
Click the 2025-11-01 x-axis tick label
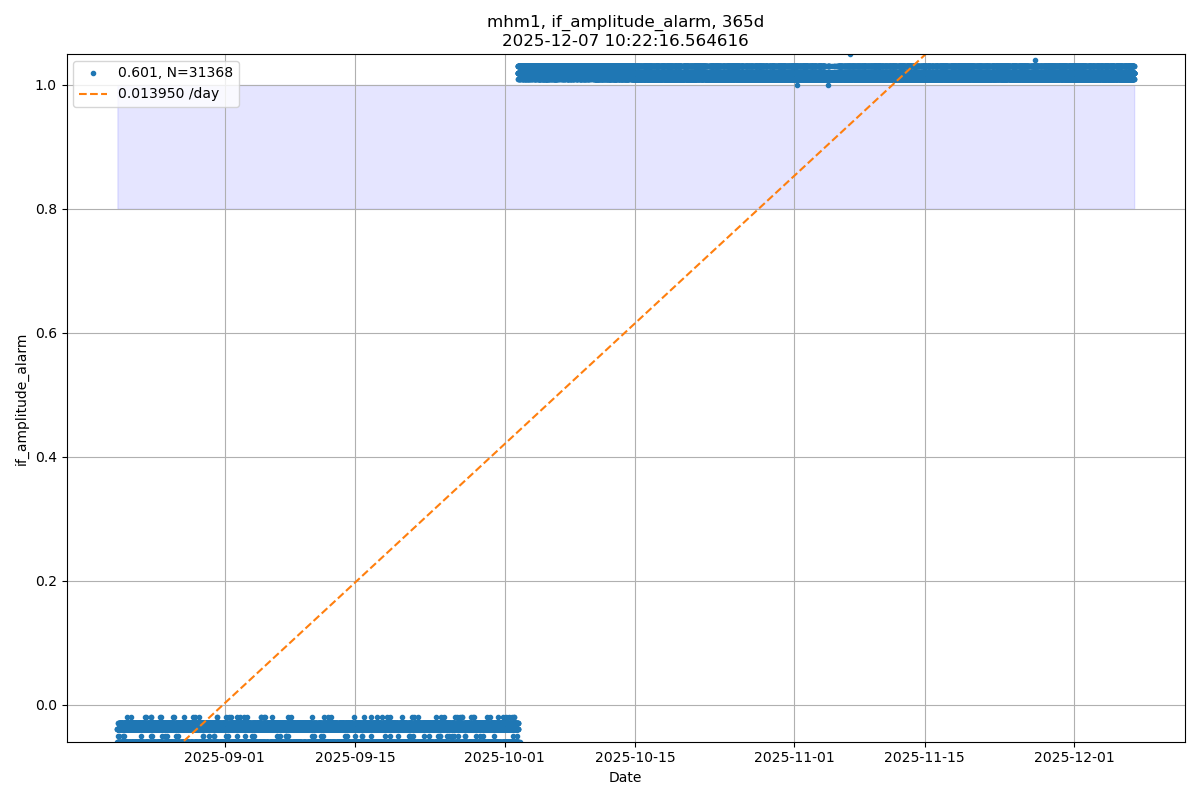click(x=794, y=758)
